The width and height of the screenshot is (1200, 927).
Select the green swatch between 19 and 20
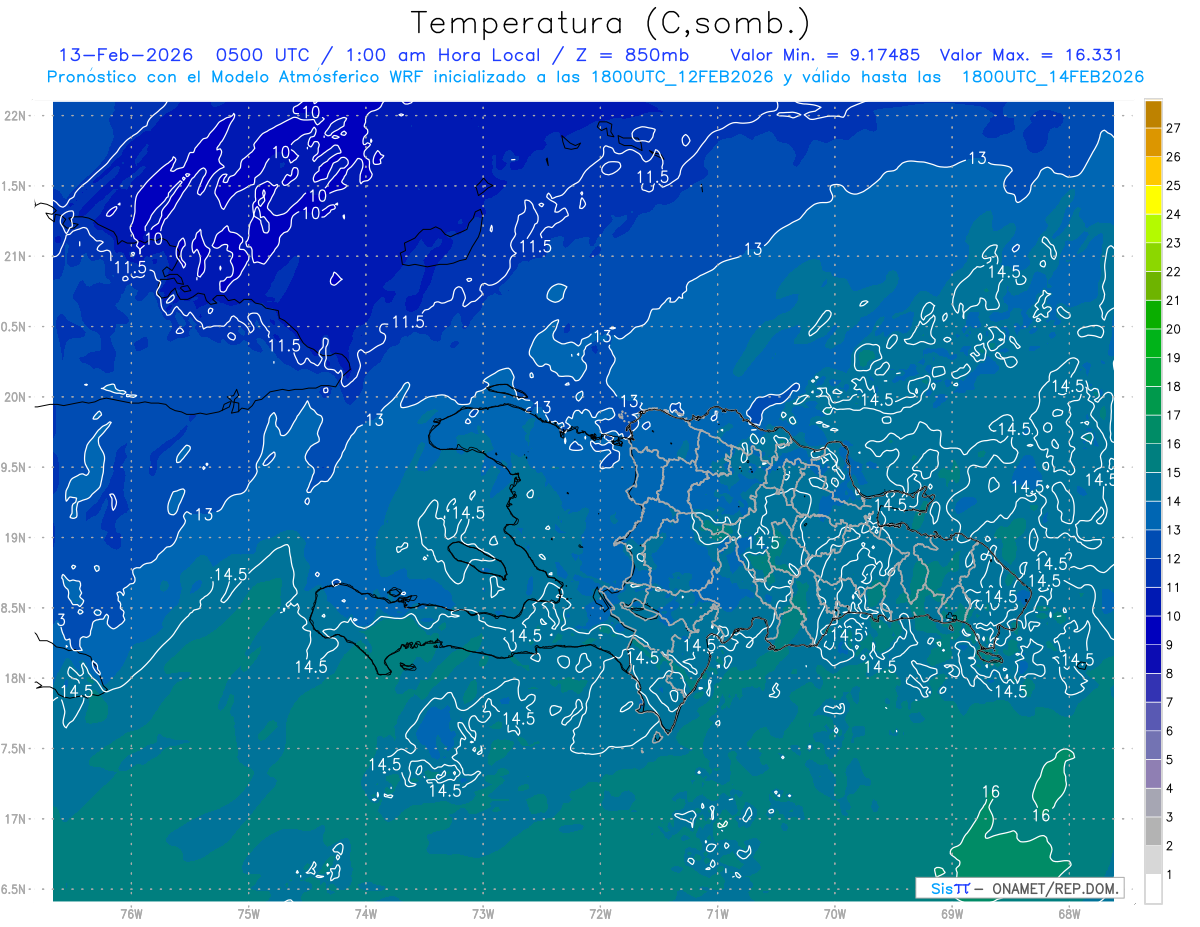point(1153,343)
